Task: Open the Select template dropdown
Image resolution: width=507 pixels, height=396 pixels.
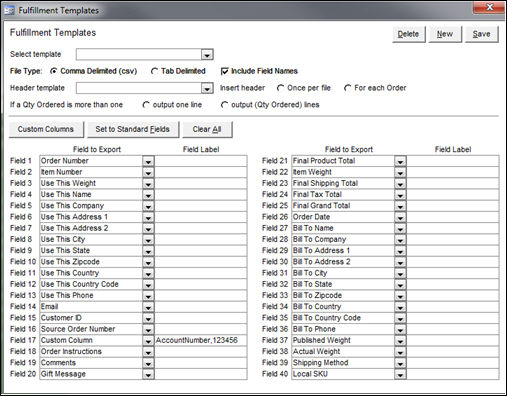Action: 207,55
